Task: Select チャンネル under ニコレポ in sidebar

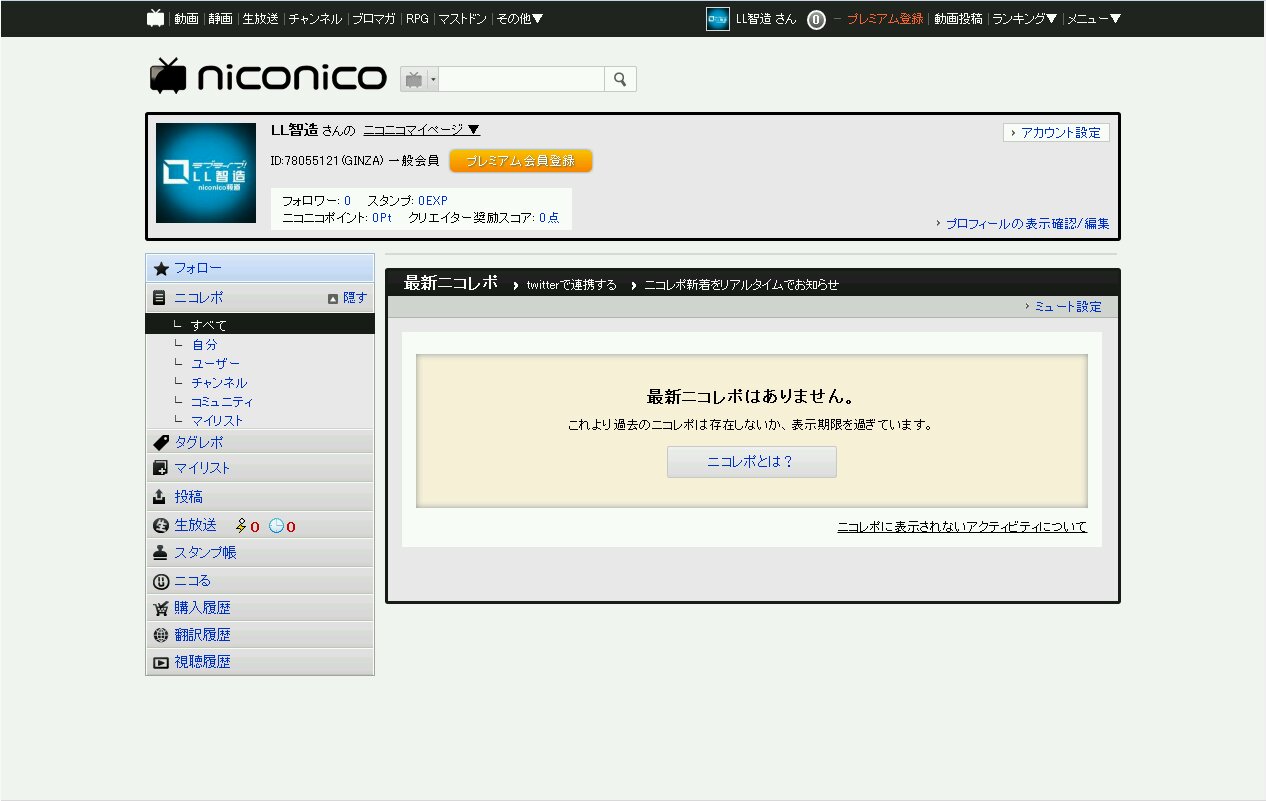Action: [x=219, y=382]
